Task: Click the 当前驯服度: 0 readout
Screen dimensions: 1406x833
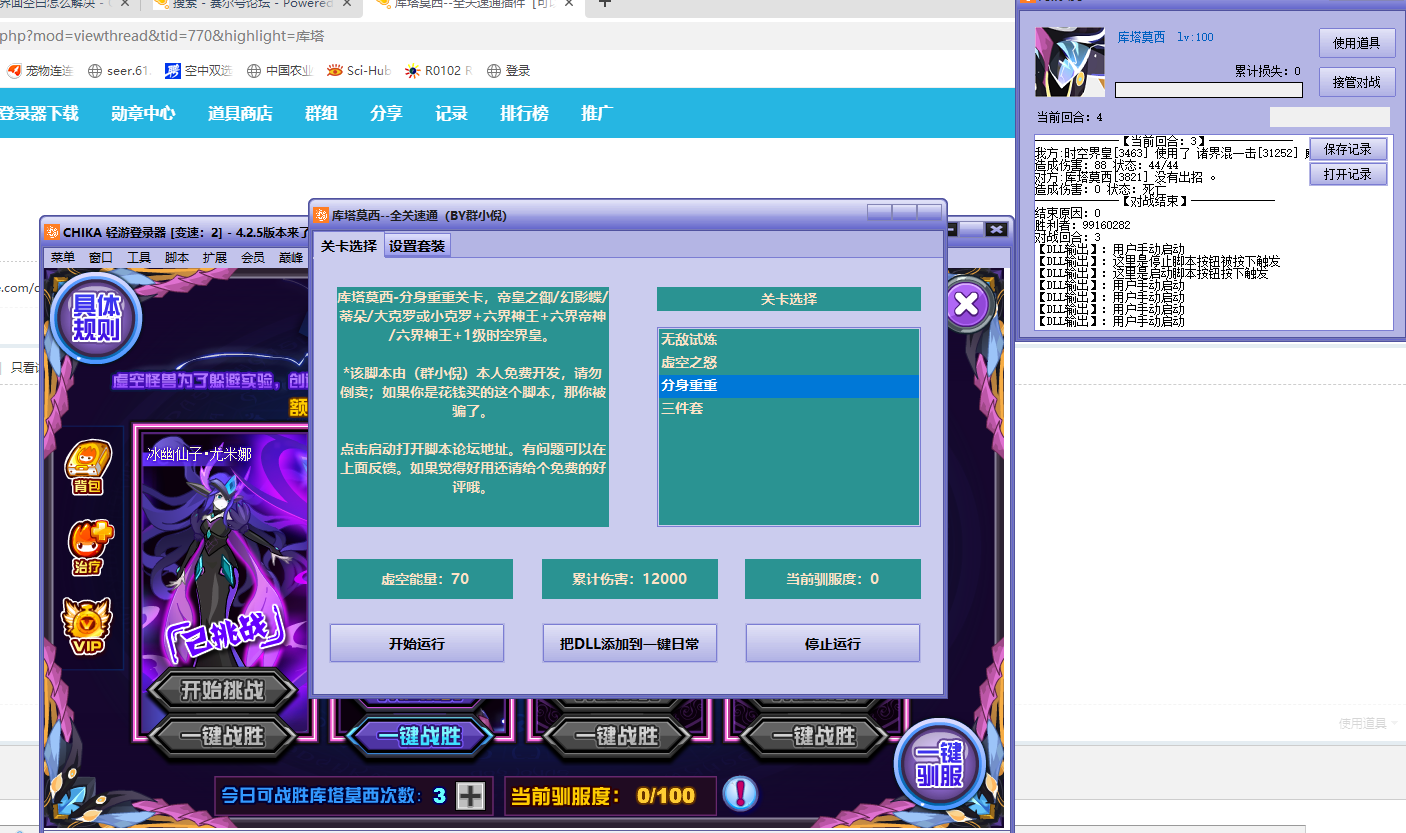Action: [x=833, y=579]
